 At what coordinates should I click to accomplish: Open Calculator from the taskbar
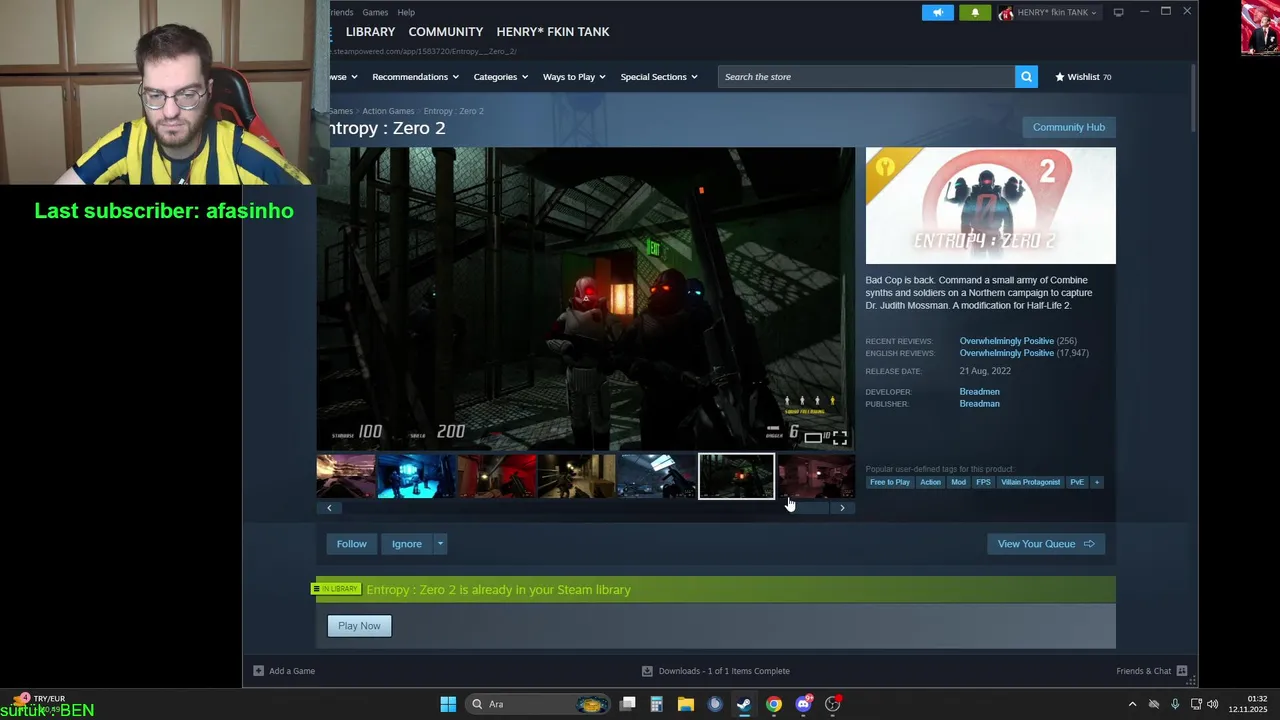657,704
